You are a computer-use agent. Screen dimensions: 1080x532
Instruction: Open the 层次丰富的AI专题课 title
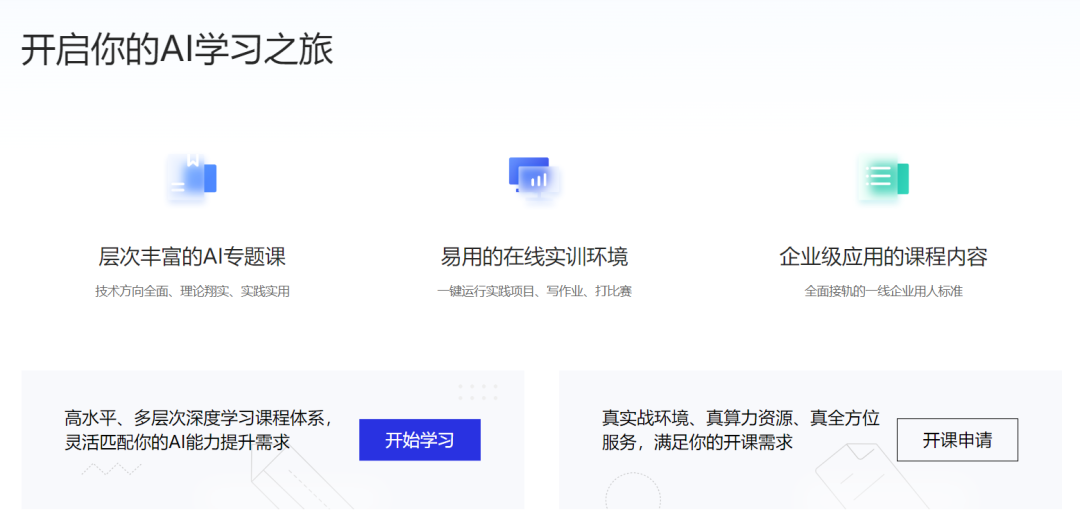[192, 257]
